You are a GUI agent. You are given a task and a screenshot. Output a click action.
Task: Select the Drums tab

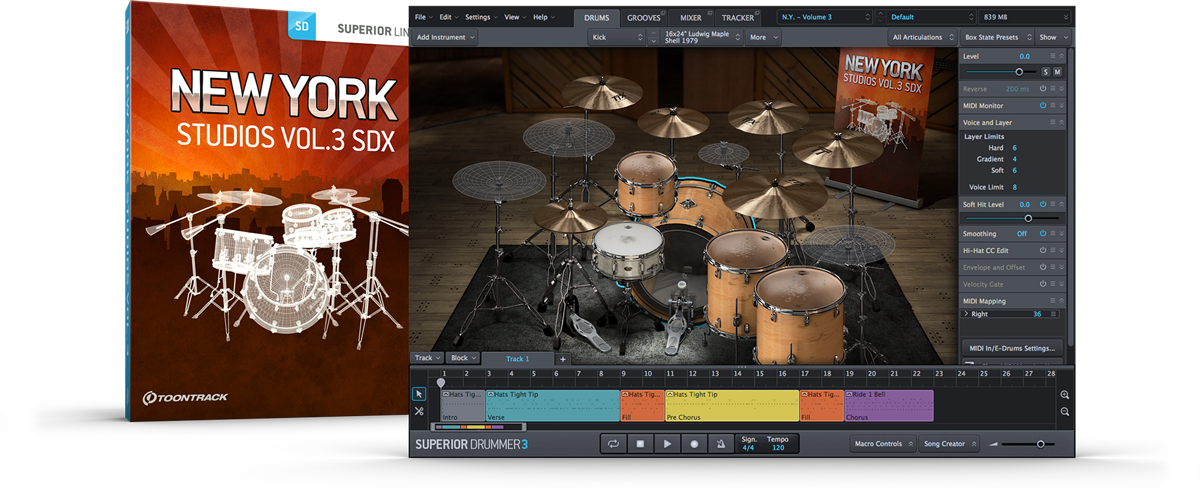coord(595,17)
